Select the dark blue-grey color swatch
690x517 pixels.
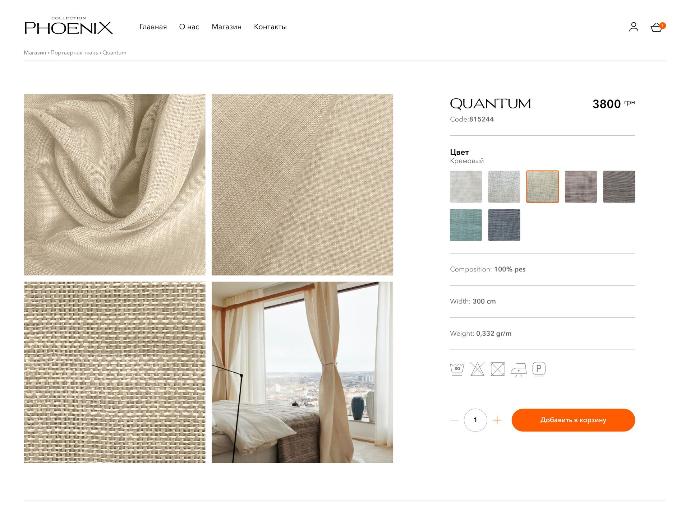[x=504, y=225]
